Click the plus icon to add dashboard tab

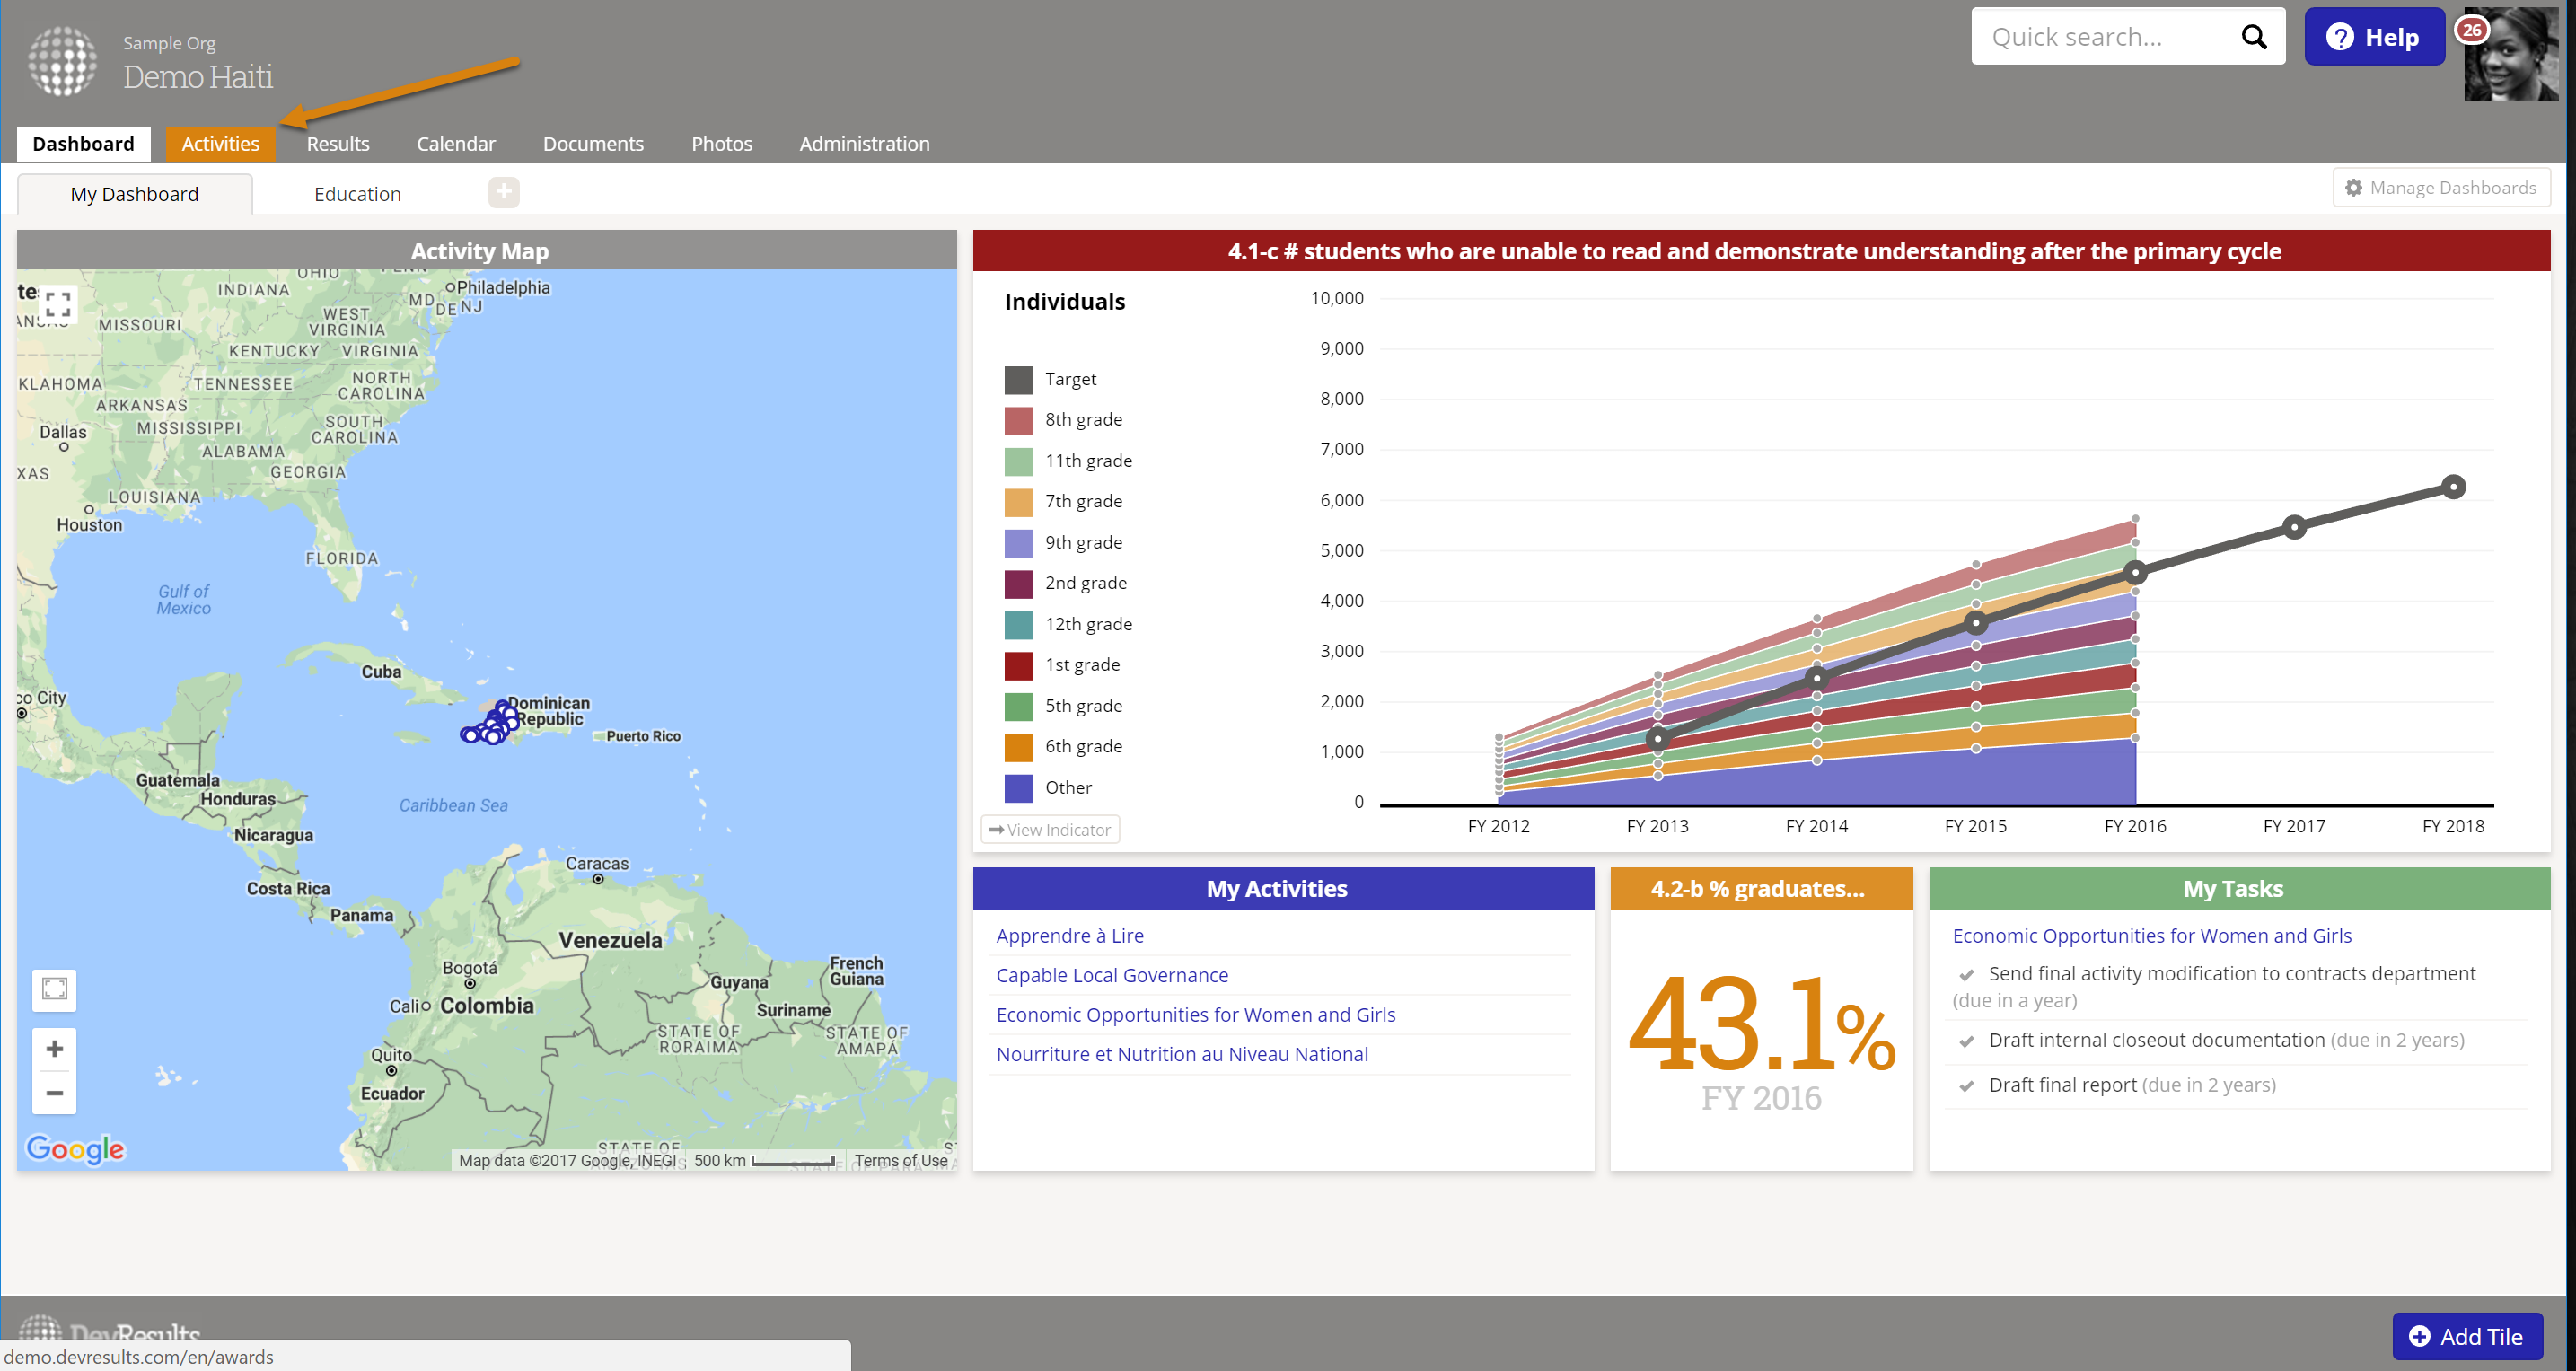point(504,192)
